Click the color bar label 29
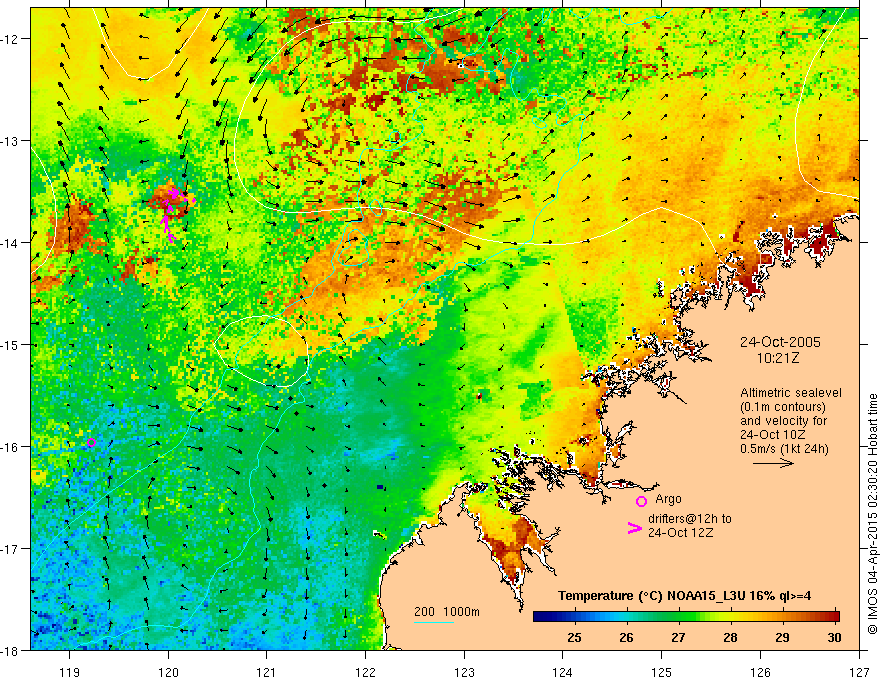Image resolution: width=880 pixels, height=680 pixels. [782, 637]
